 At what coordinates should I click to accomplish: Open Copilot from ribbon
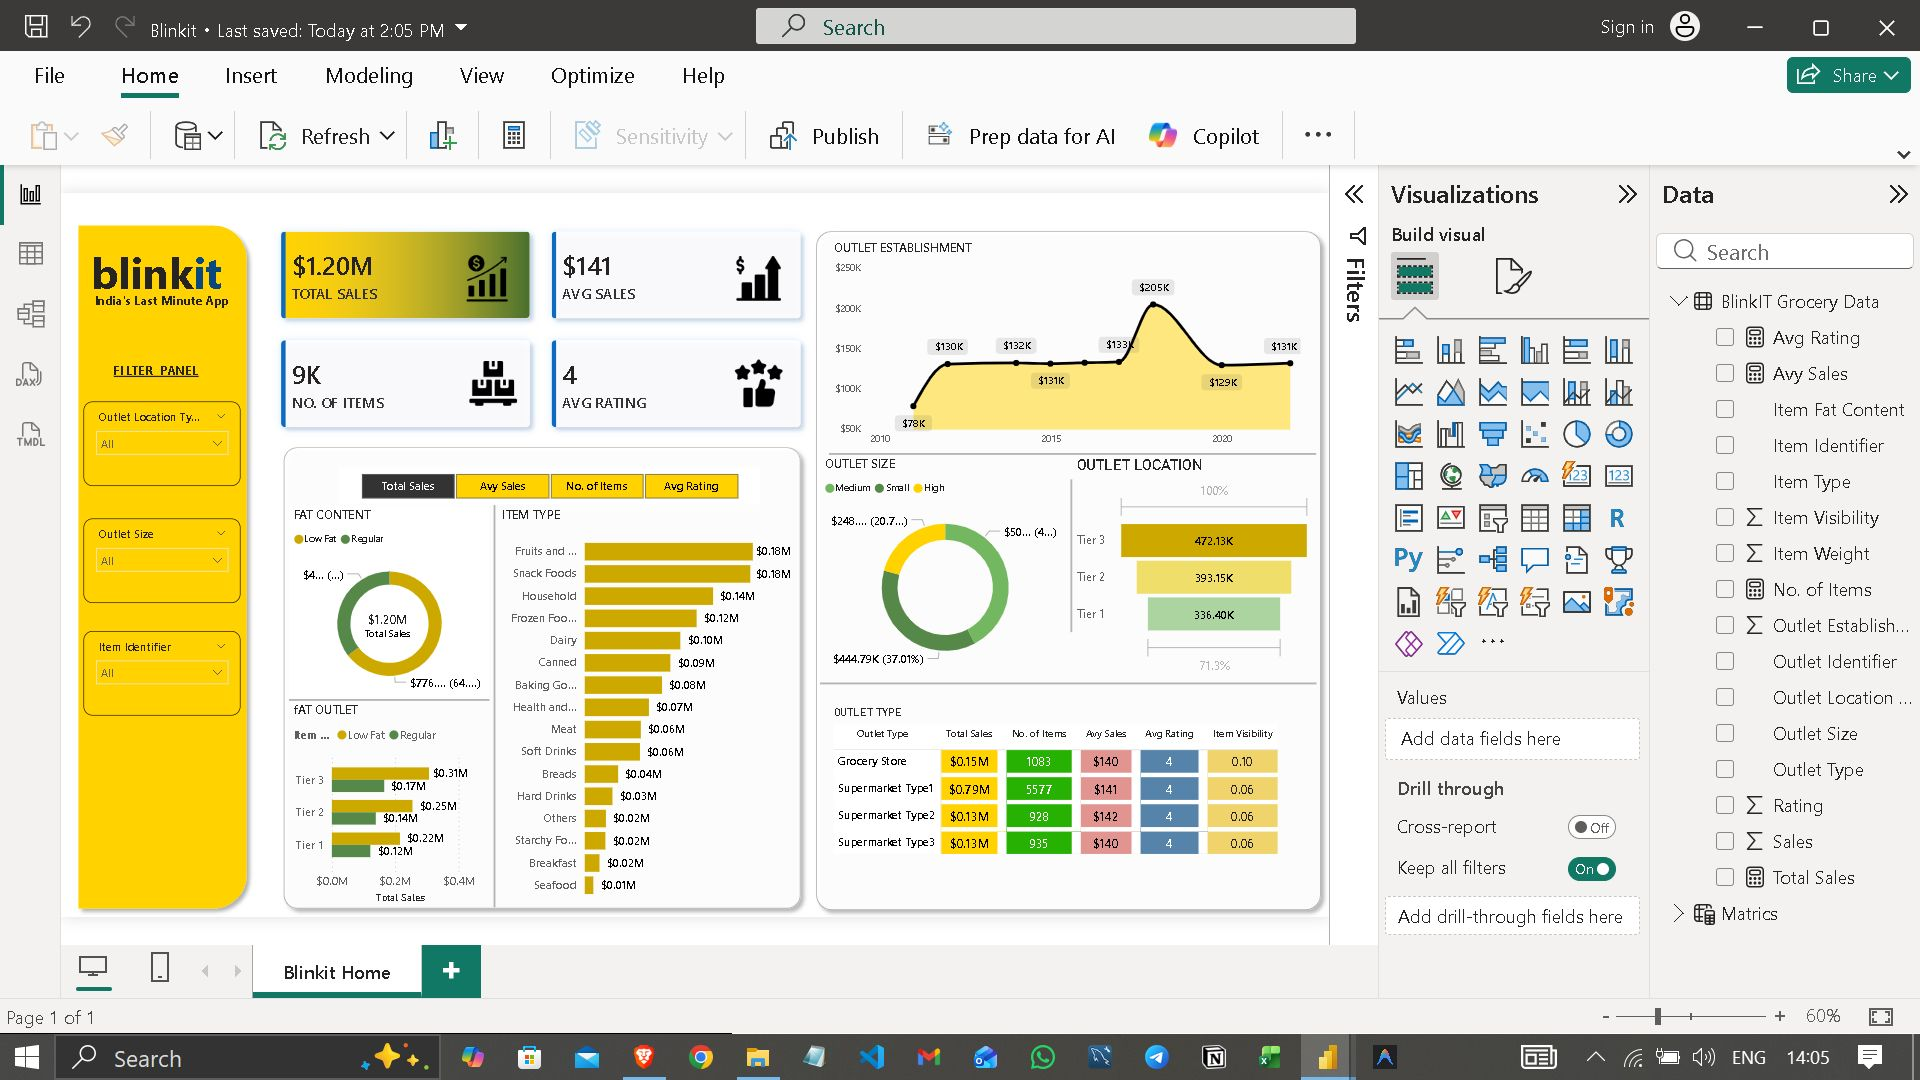point(1204,136)
